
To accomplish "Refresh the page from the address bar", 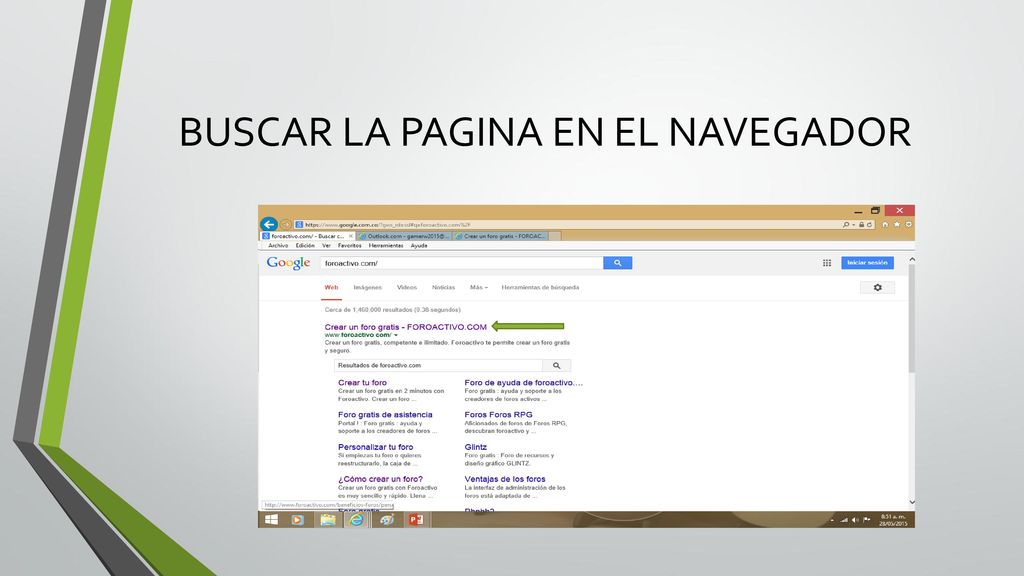I will pos(869,225).
